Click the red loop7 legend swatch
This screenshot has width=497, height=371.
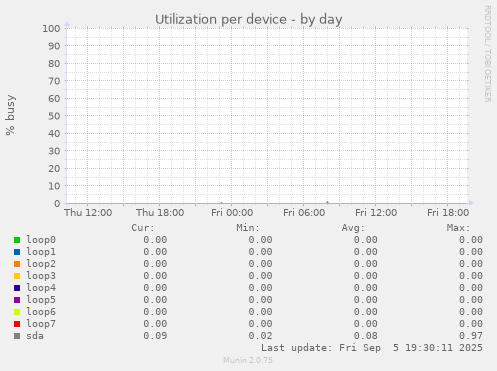tap(17, 324)
